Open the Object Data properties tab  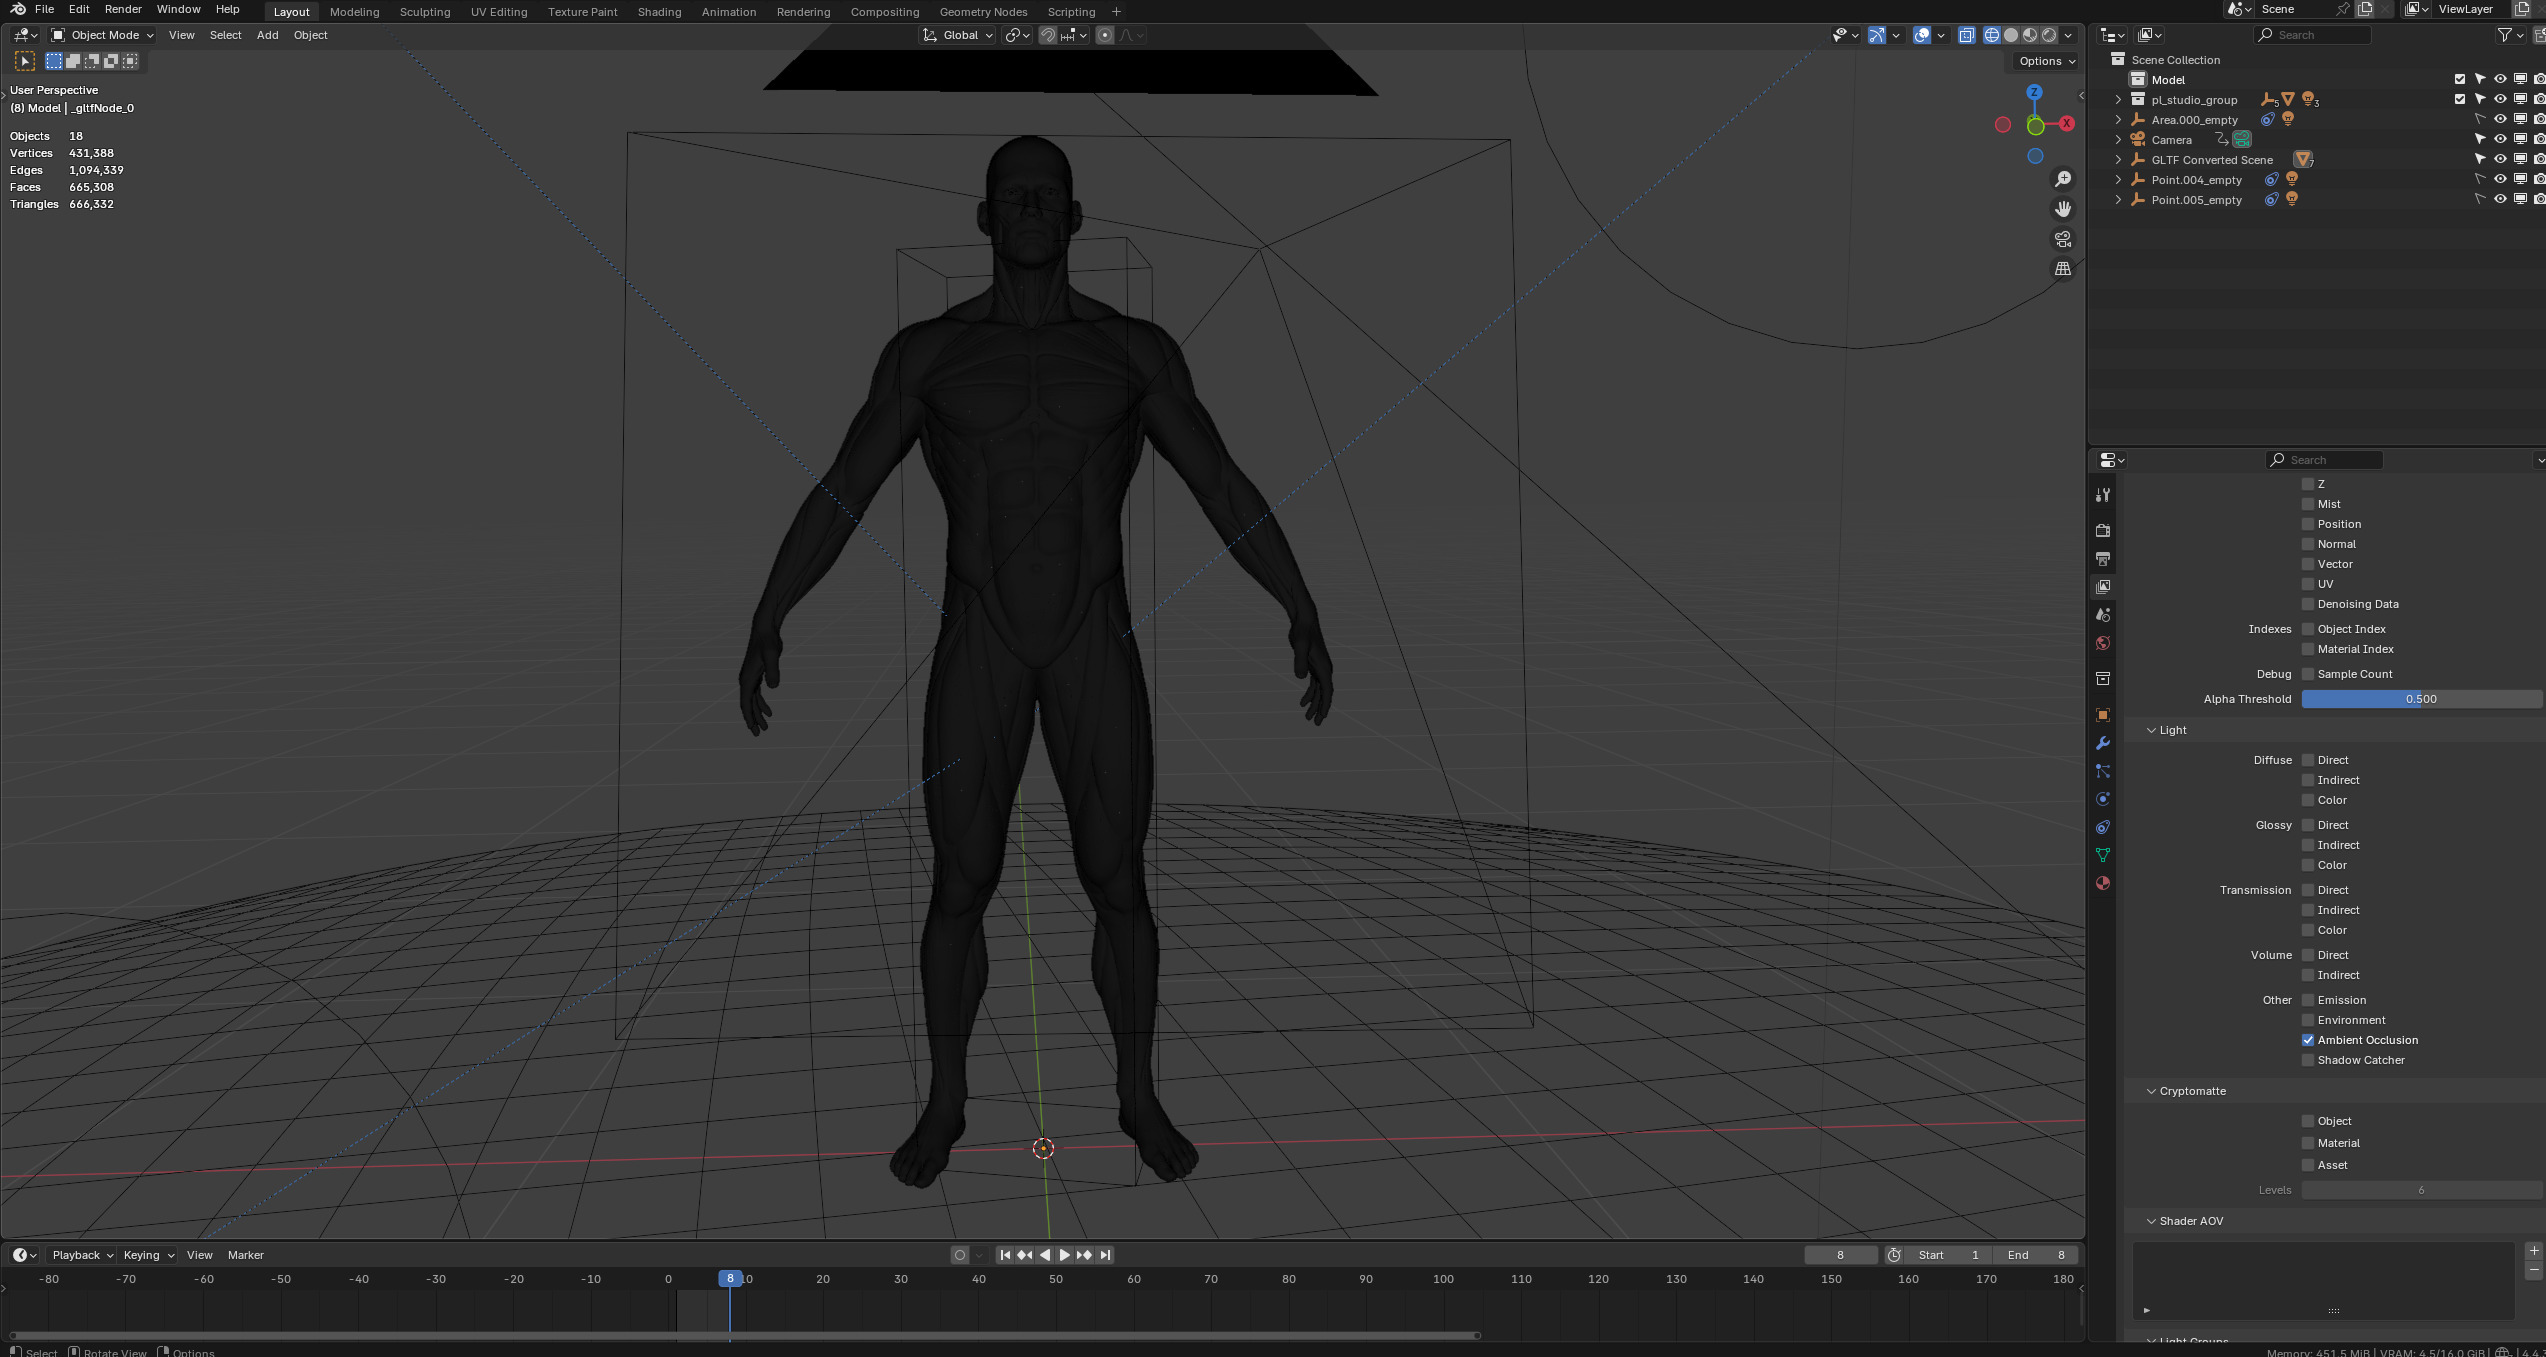2103,854
